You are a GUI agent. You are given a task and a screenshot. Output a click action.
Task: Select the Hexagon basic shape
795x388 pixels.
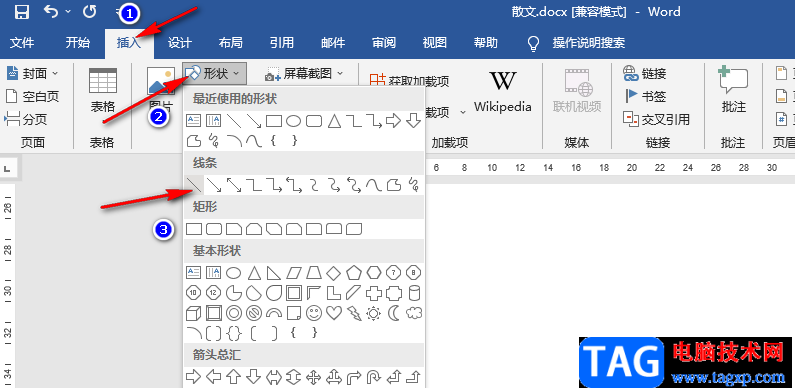(x=374, y=273)
